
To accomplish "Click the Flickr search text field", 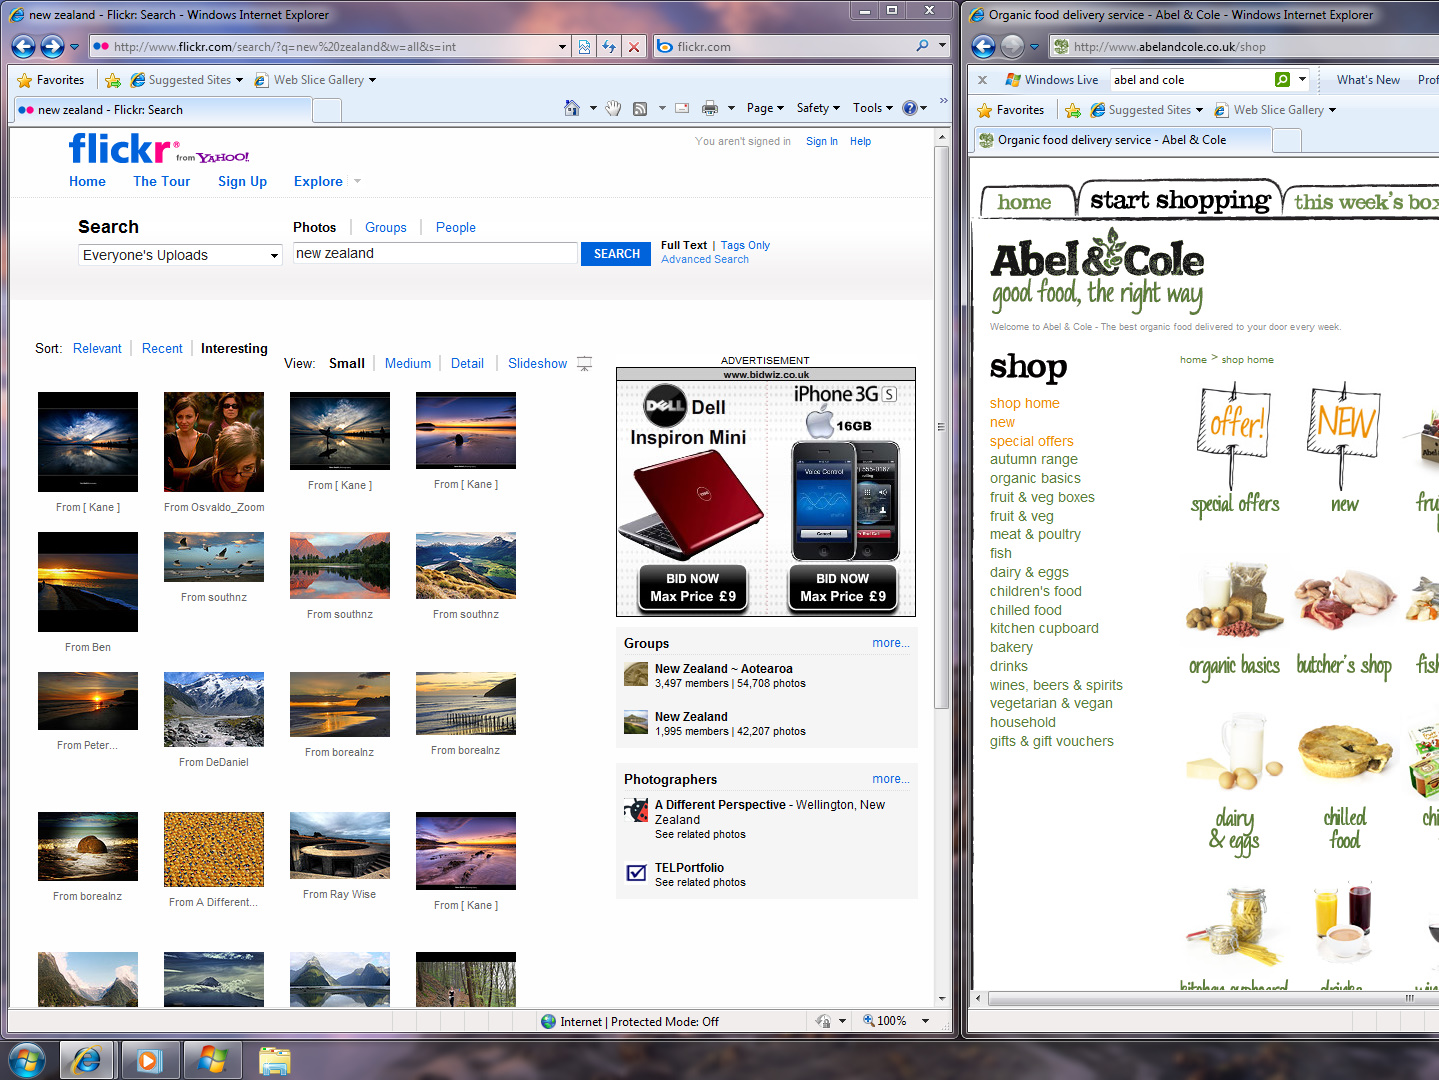I will click(435, 253).
